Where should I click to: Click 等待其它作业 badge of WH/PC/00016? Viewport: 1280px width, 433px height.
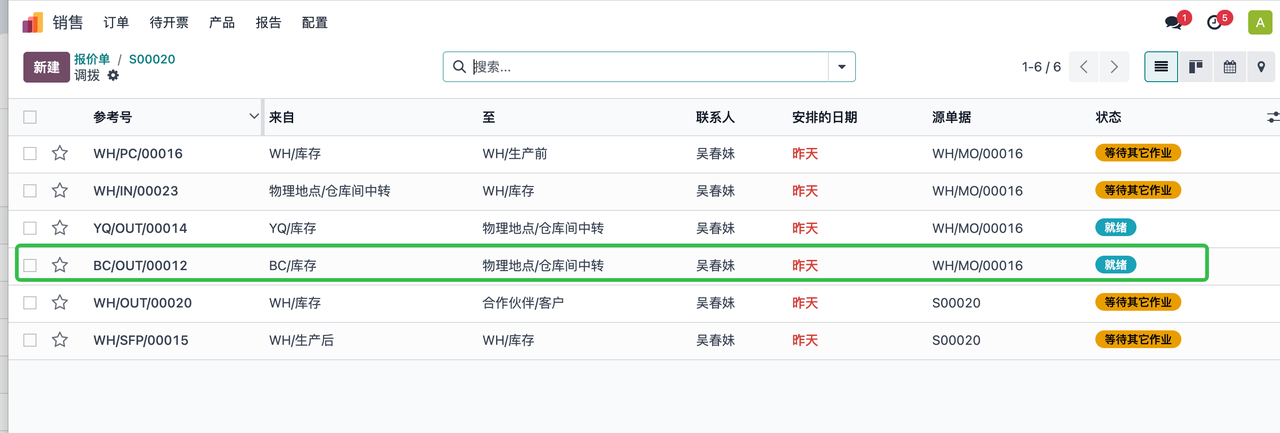1138,153
